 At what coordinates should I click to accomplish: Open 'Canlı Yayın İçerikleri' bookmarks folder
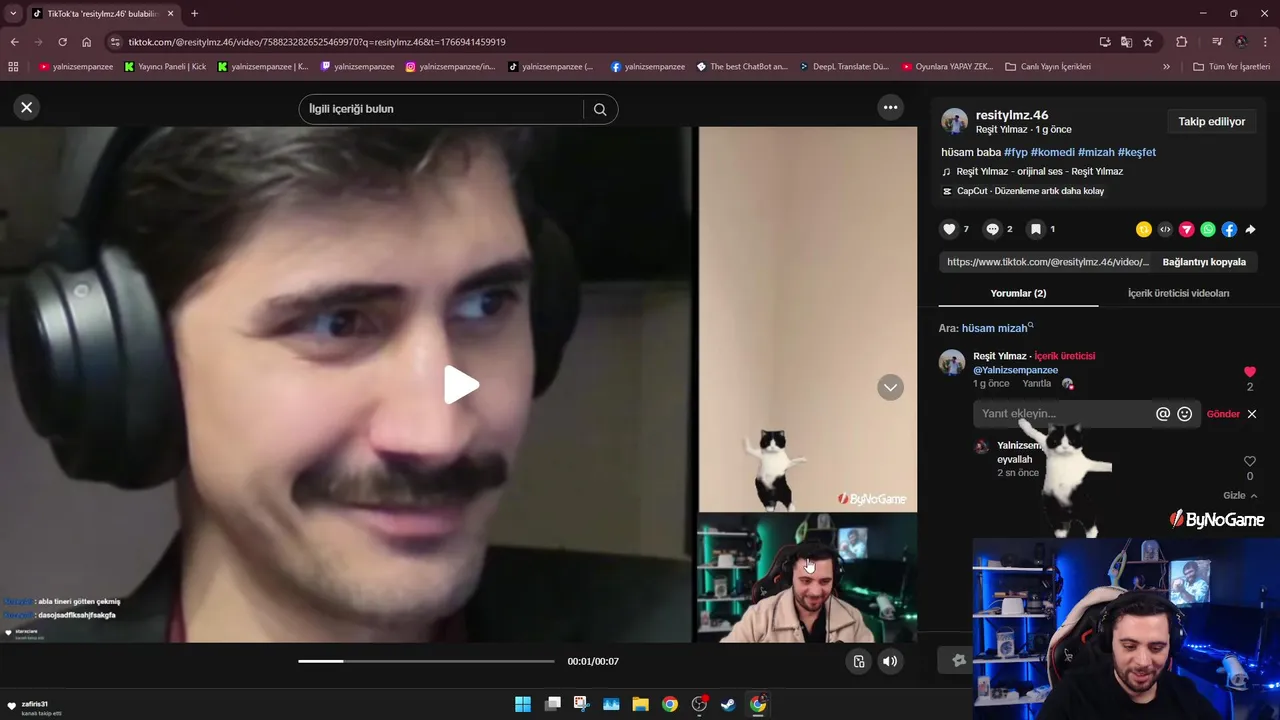(x=1048, y=67)
